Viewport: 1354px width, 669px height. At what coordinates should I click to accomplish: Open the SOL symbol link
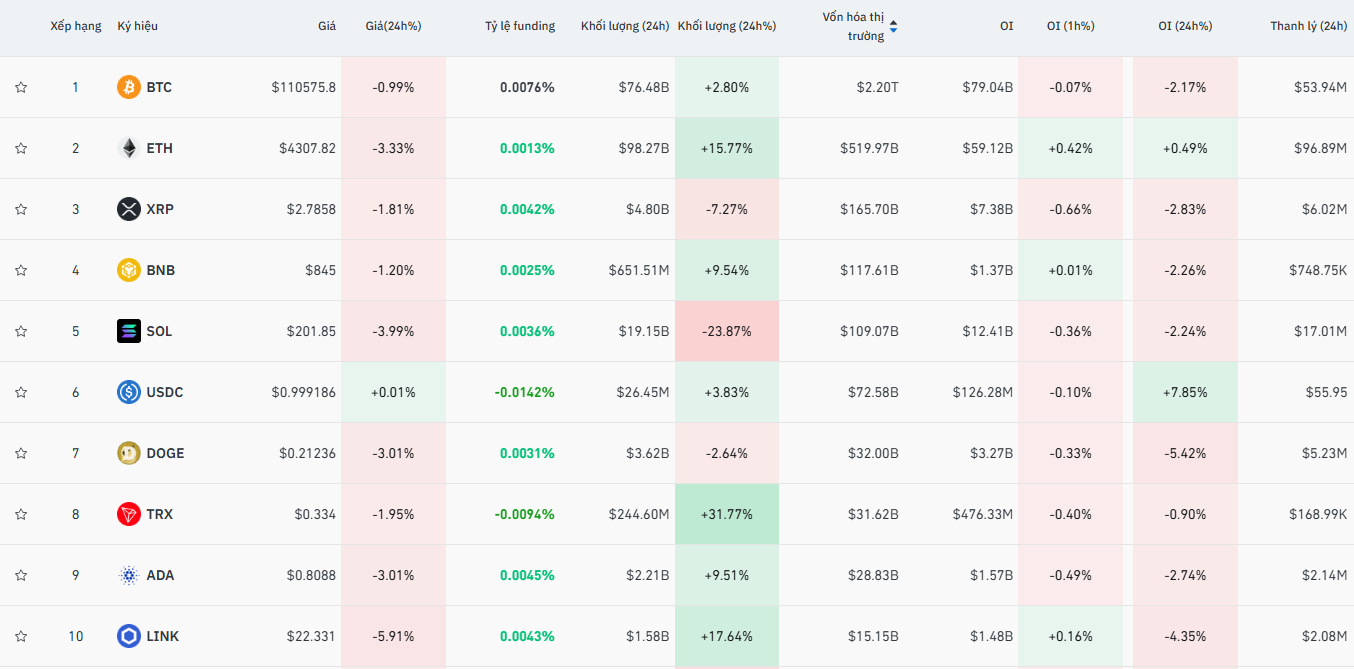(159, 331)
